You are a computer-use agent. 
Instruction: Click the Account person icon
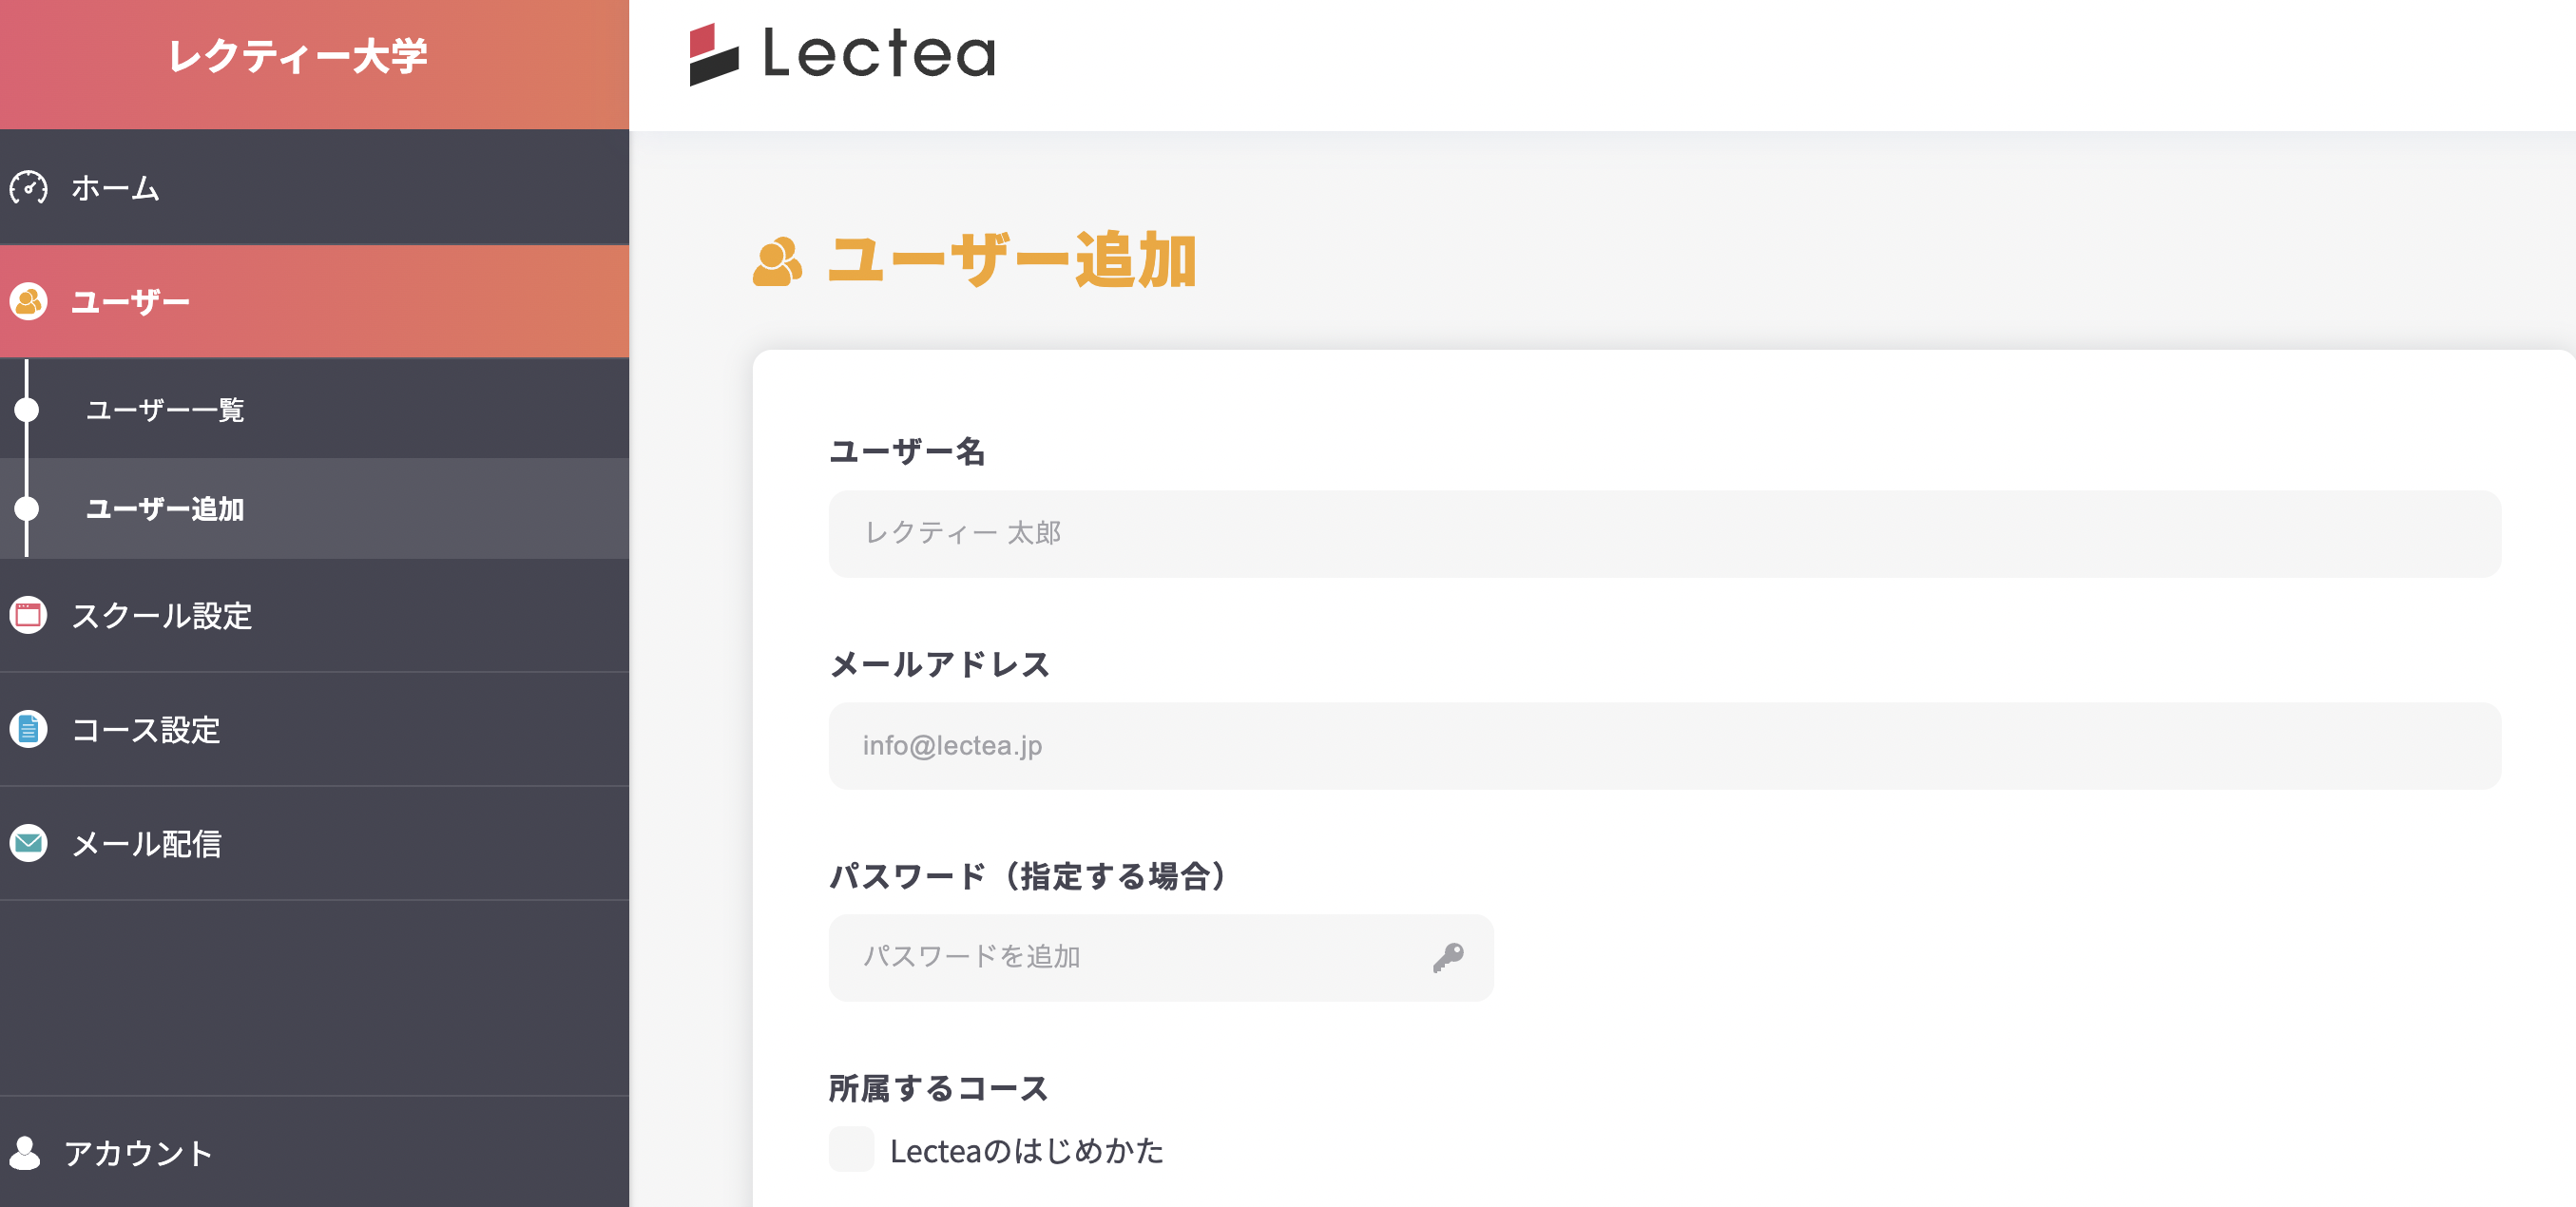pos(25,1152)
